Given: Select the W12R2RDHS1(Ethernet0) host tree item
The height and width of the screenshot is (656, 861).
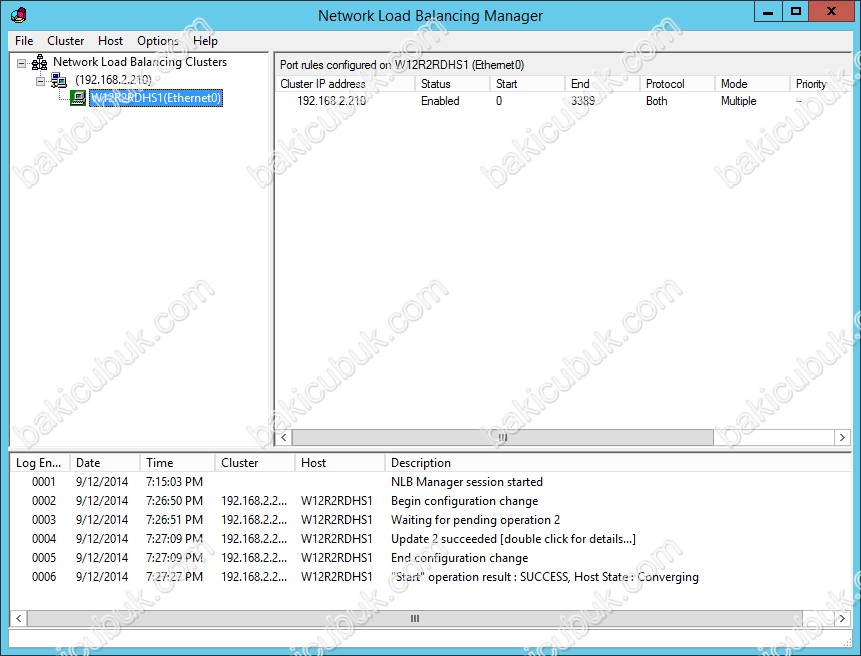Looking at the screenshot, I should click(156, 98).
